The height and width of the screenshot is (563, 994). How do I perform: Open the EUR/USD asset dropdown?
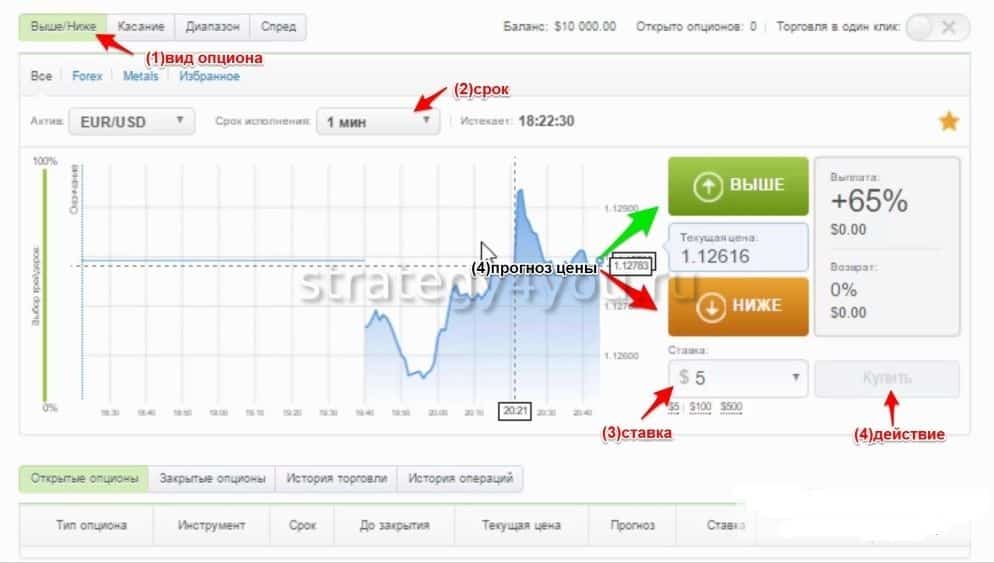tap(131, 121)
